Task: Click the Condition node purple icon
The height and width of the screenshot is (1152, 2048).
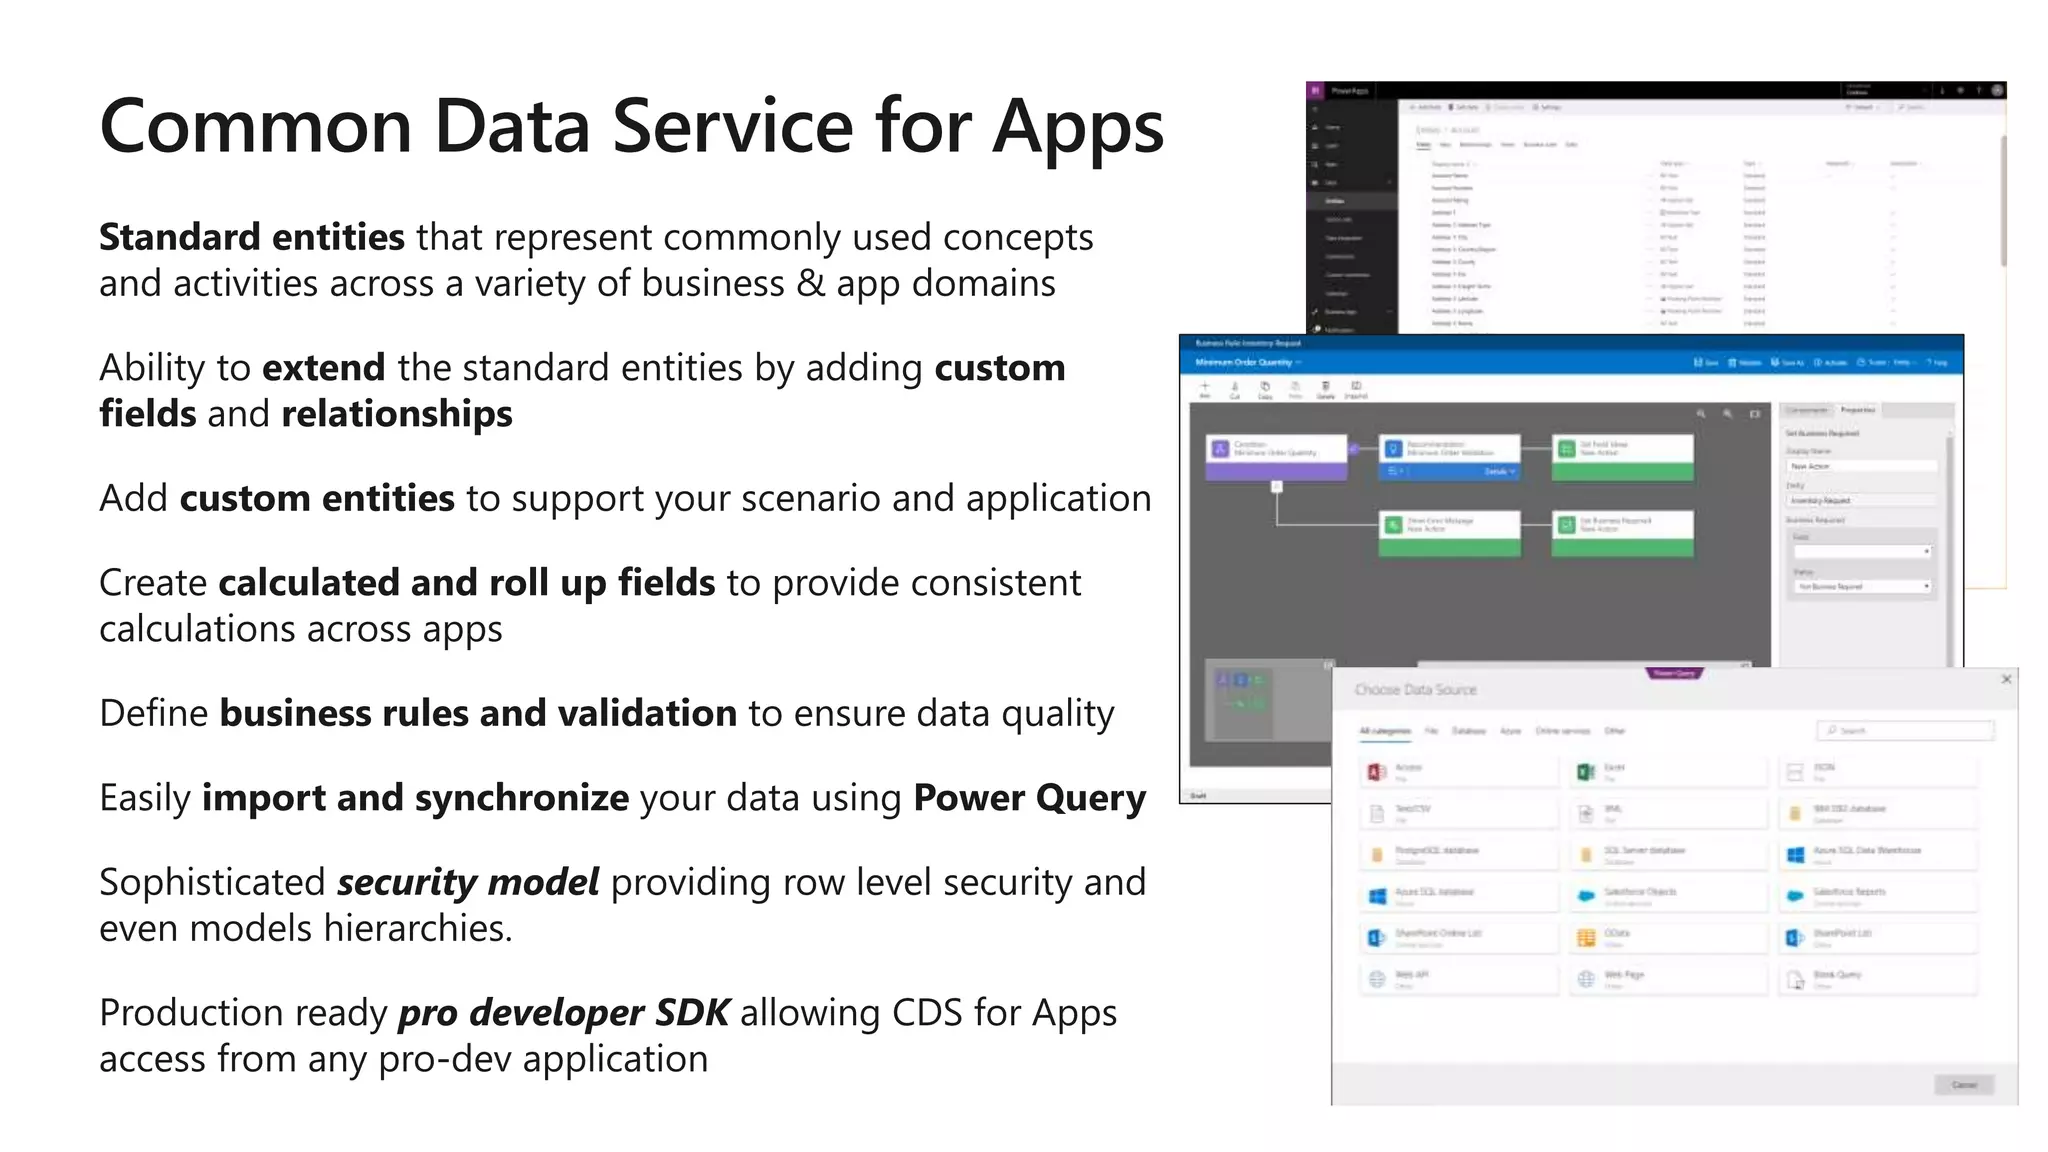Action: (1220, 449)
